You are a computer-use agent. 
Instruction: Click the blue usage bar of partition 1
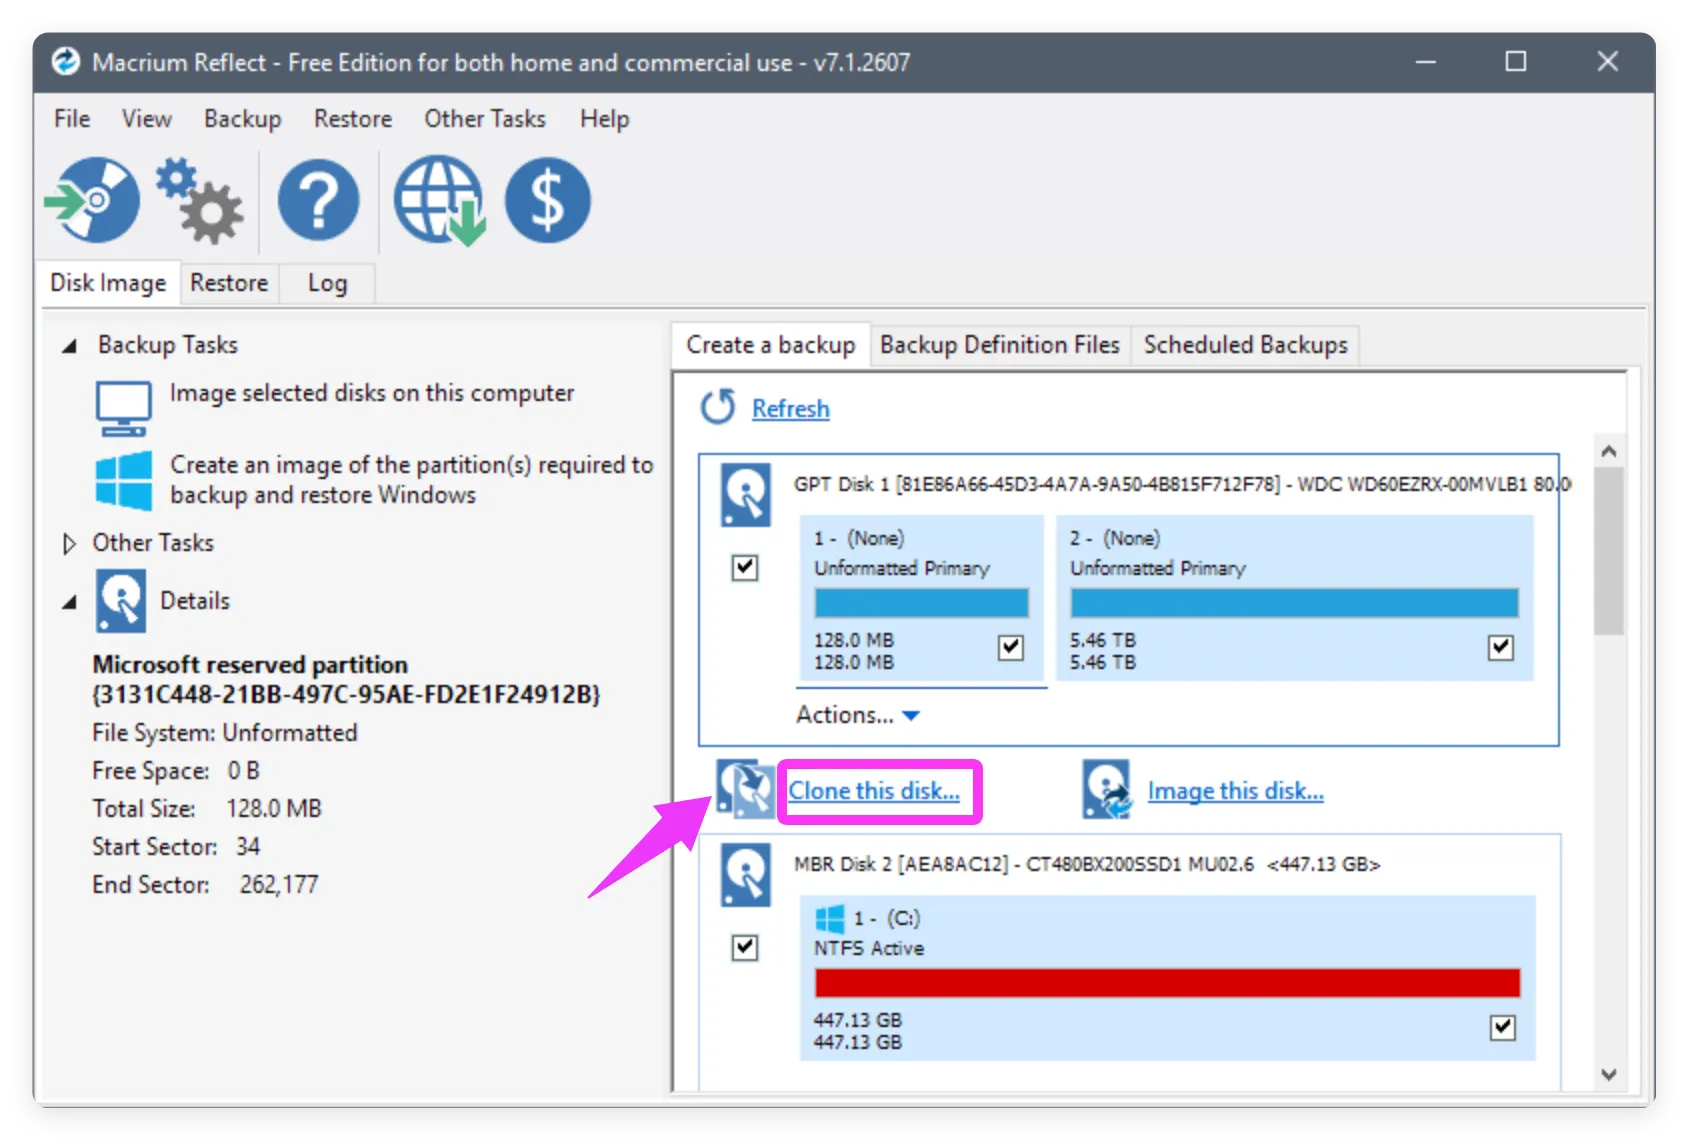[921, 603]
